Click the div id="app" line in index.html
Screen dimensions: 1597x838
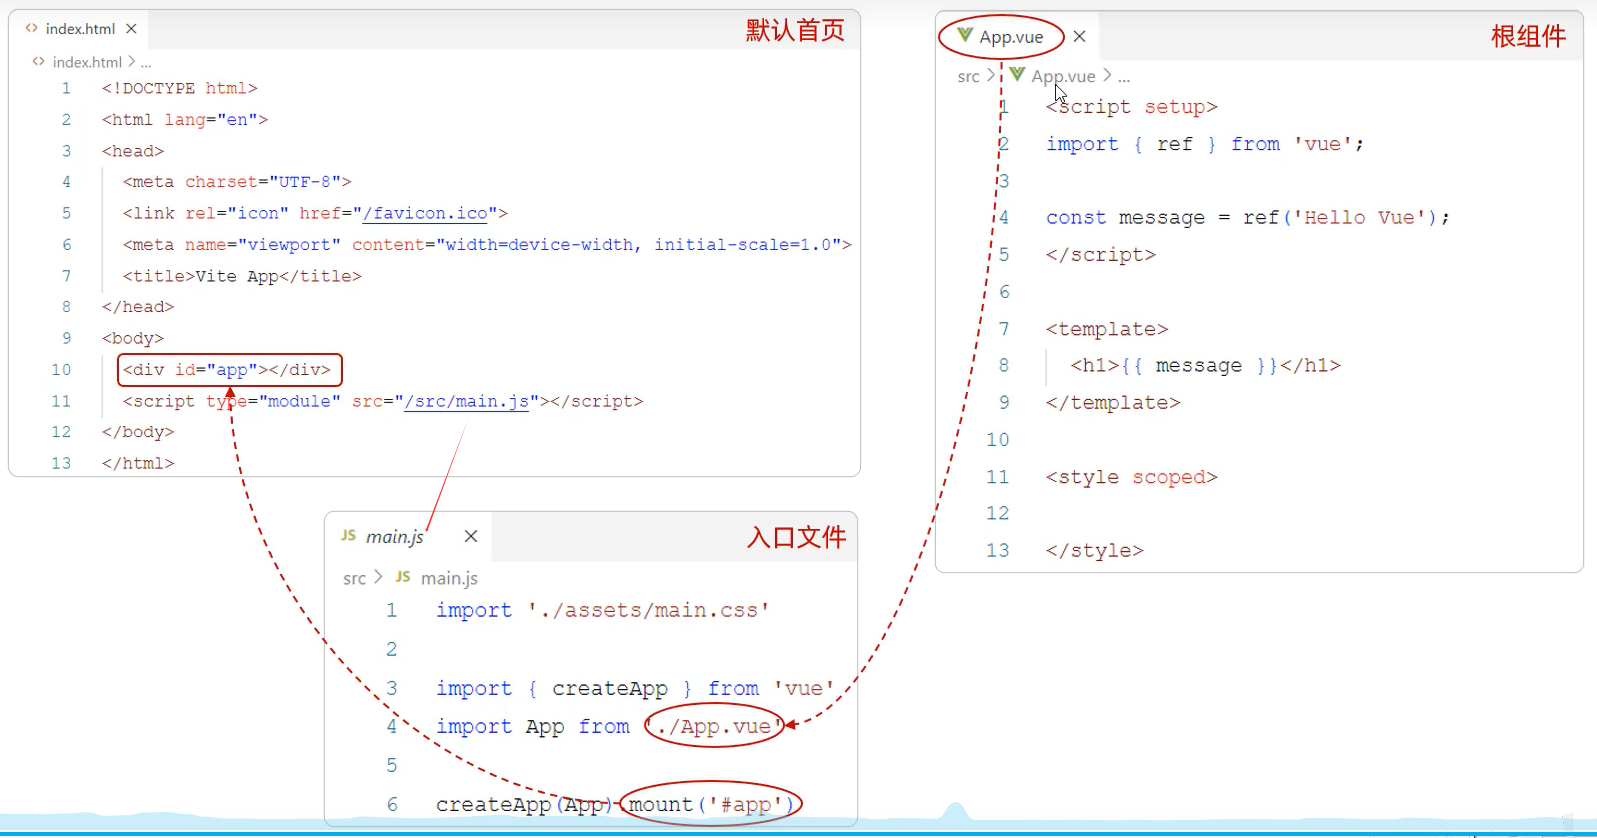tap(230, 370)
